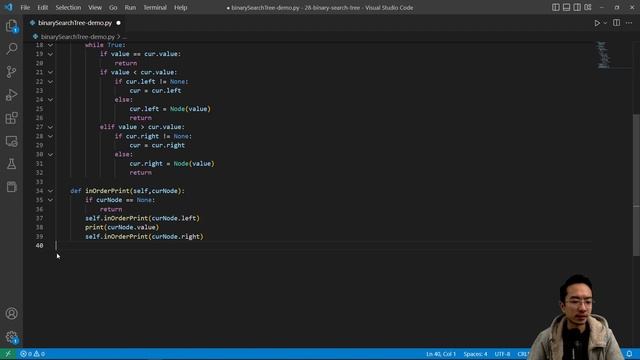Open the Go menu
Screen dimensions: 640x360
coord(113,7)
